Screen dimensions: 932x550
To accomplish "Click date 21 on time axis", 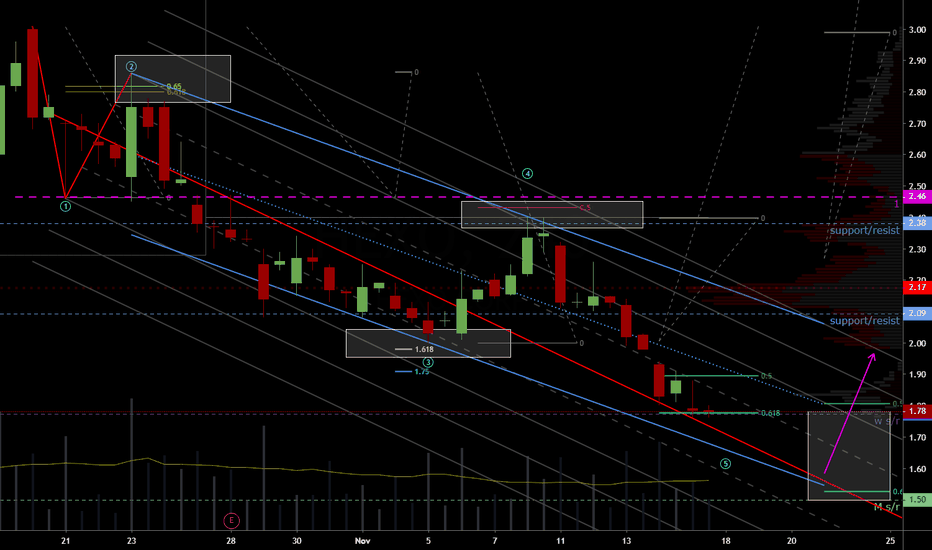I will click(65, 540).
